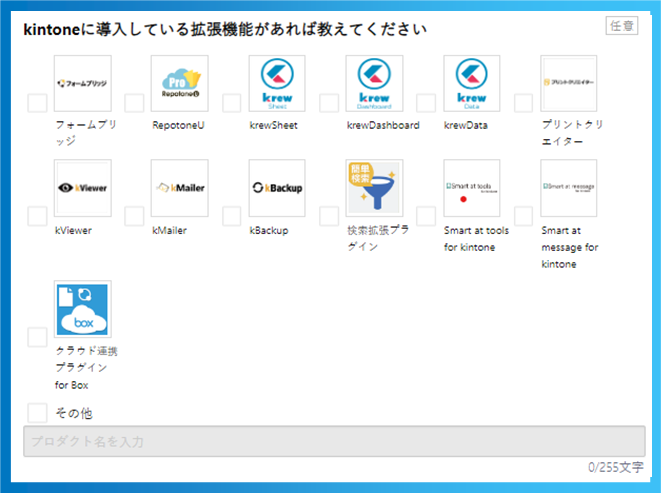Click the クラウド連携プラグイン for Box label

(x=86, y=367)
